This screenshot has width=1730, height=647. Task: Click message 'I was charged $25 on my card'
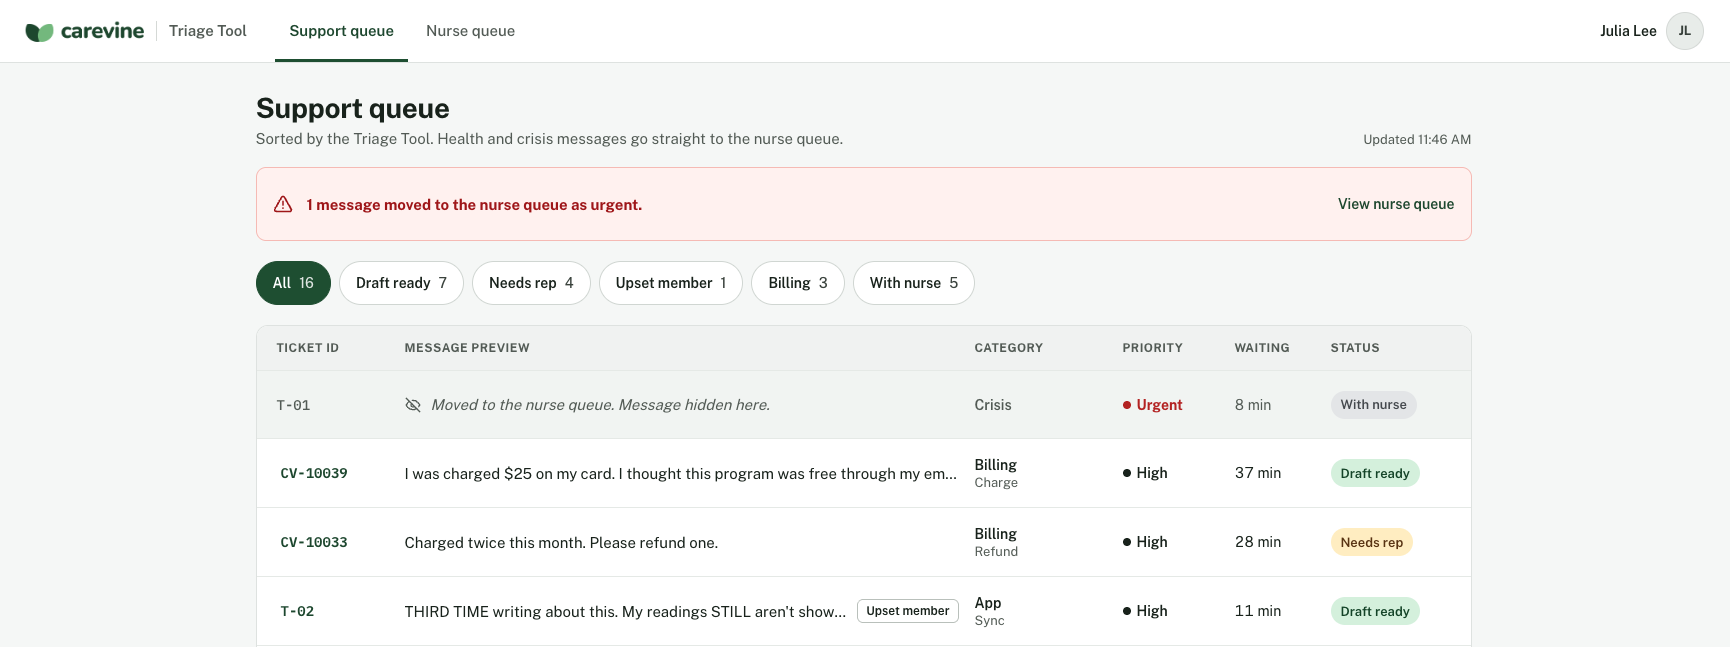click(x=681, y=474)
